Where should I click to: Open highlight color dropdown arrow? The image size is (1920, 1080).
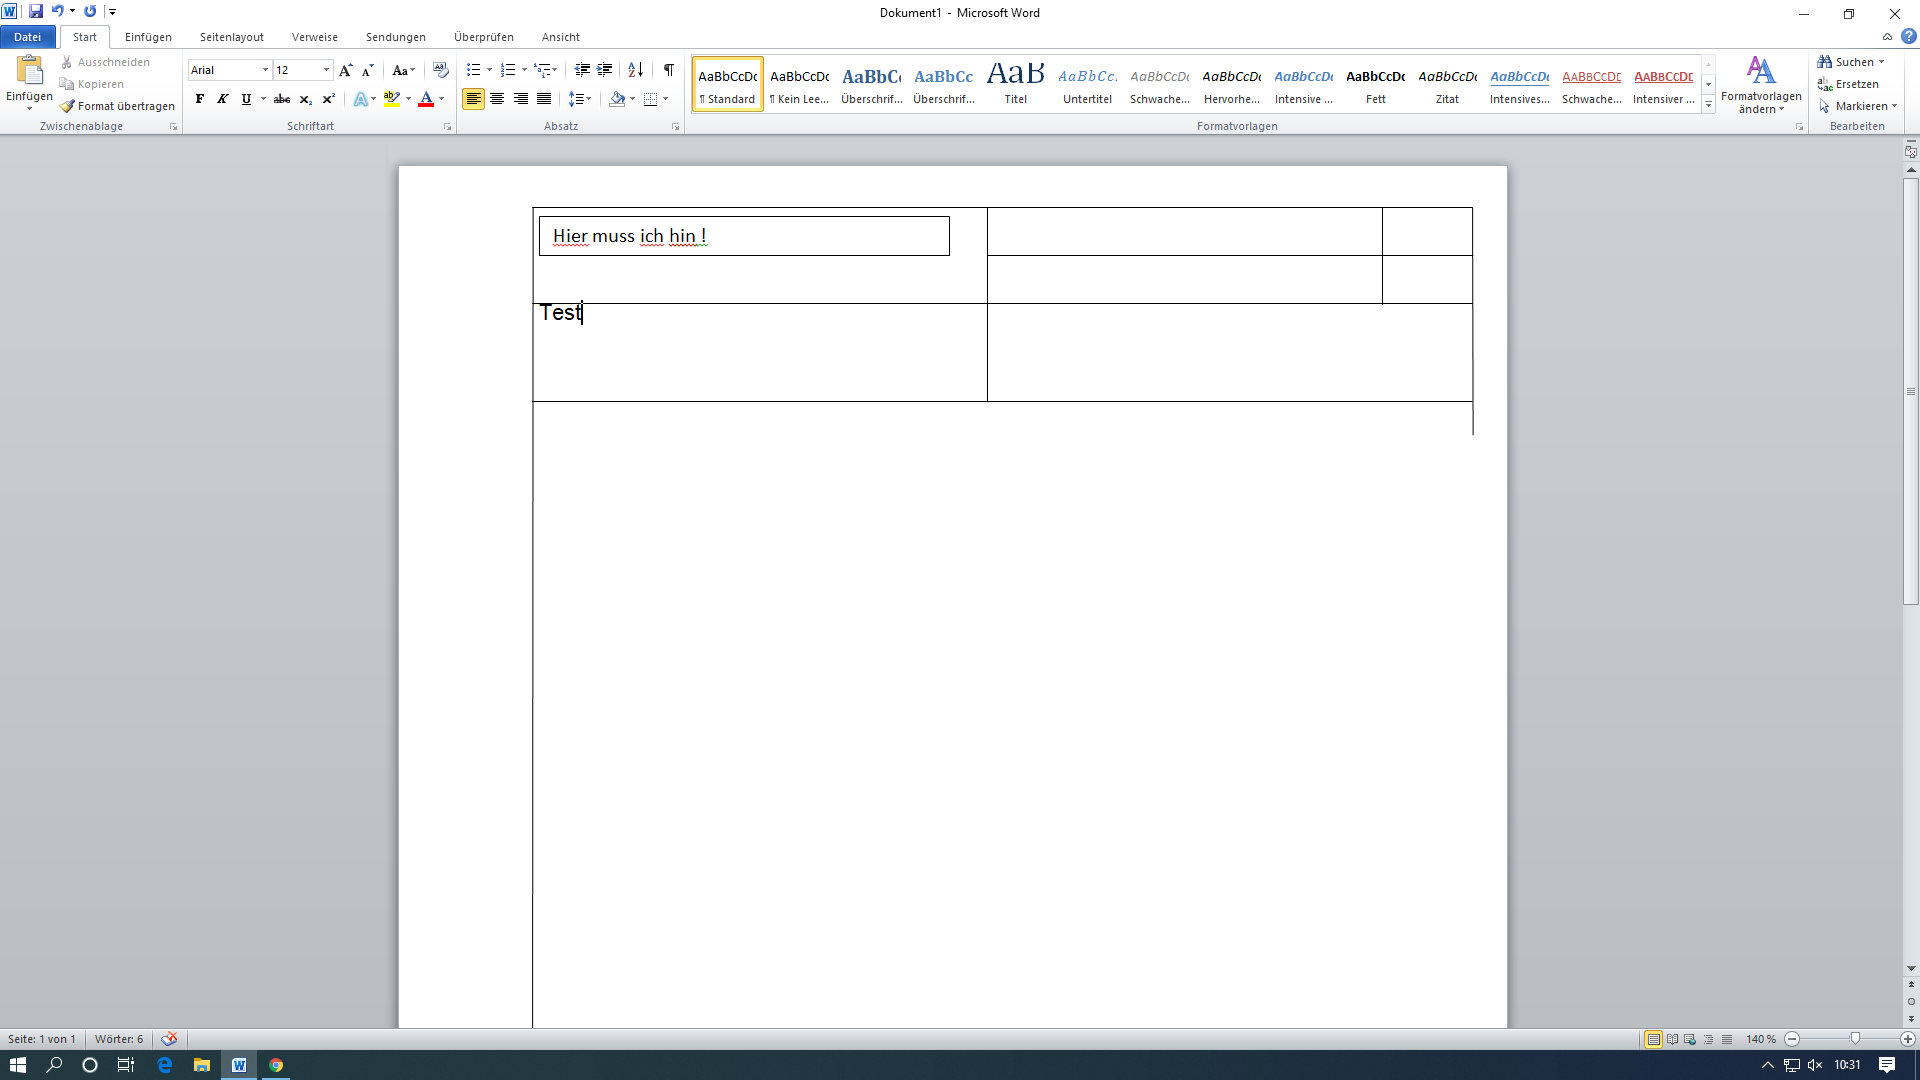(408, 99)
